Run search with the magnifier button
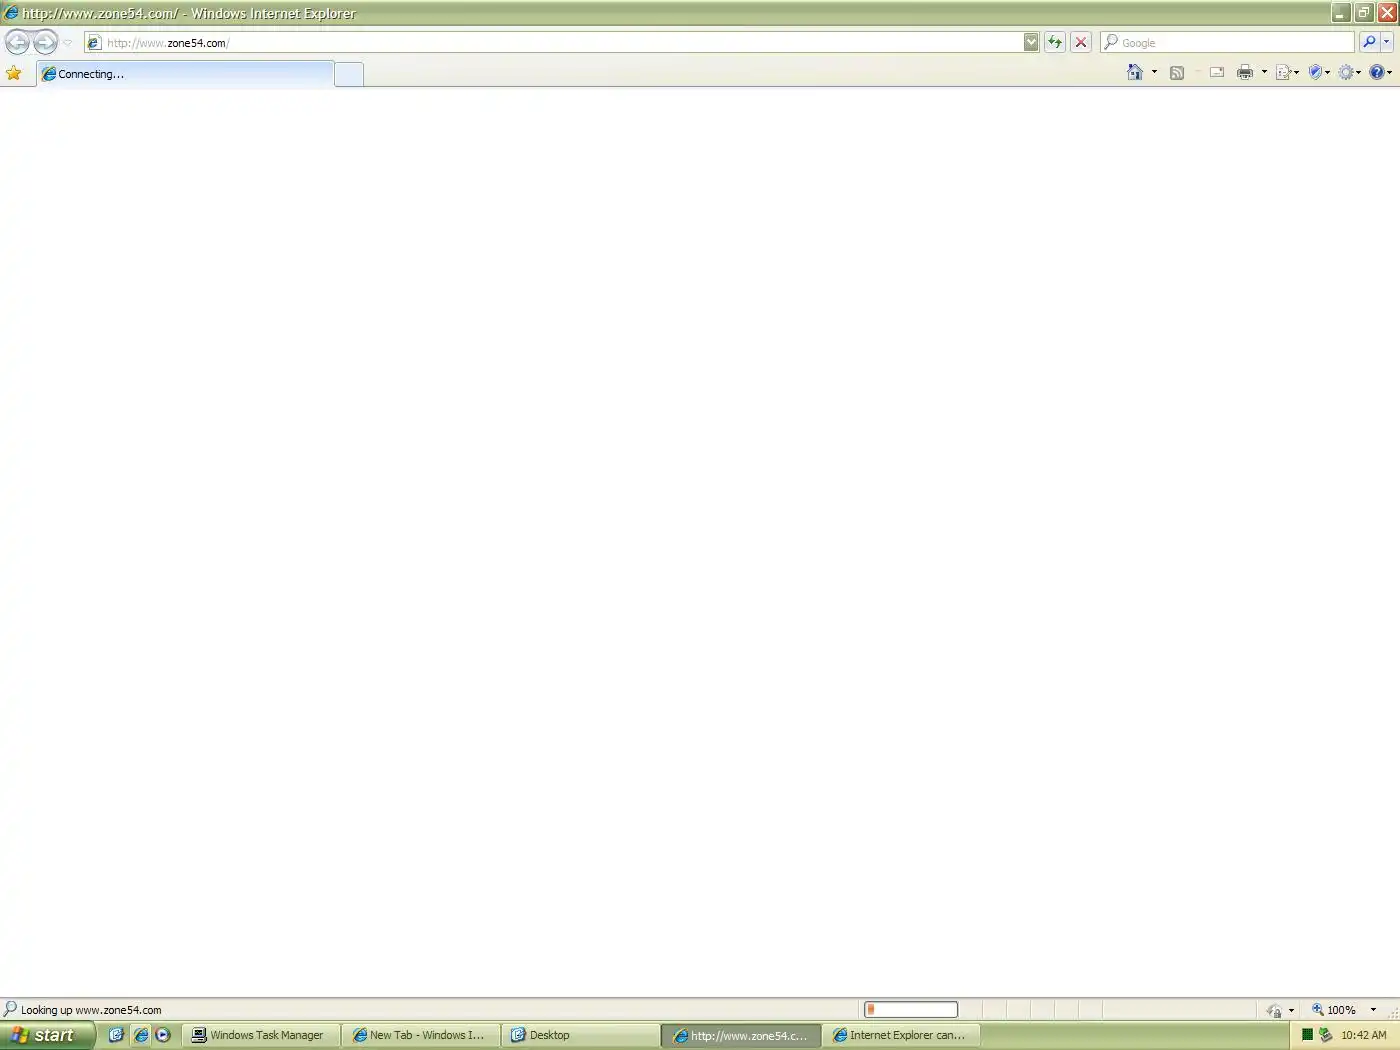 pos(1369,42)
